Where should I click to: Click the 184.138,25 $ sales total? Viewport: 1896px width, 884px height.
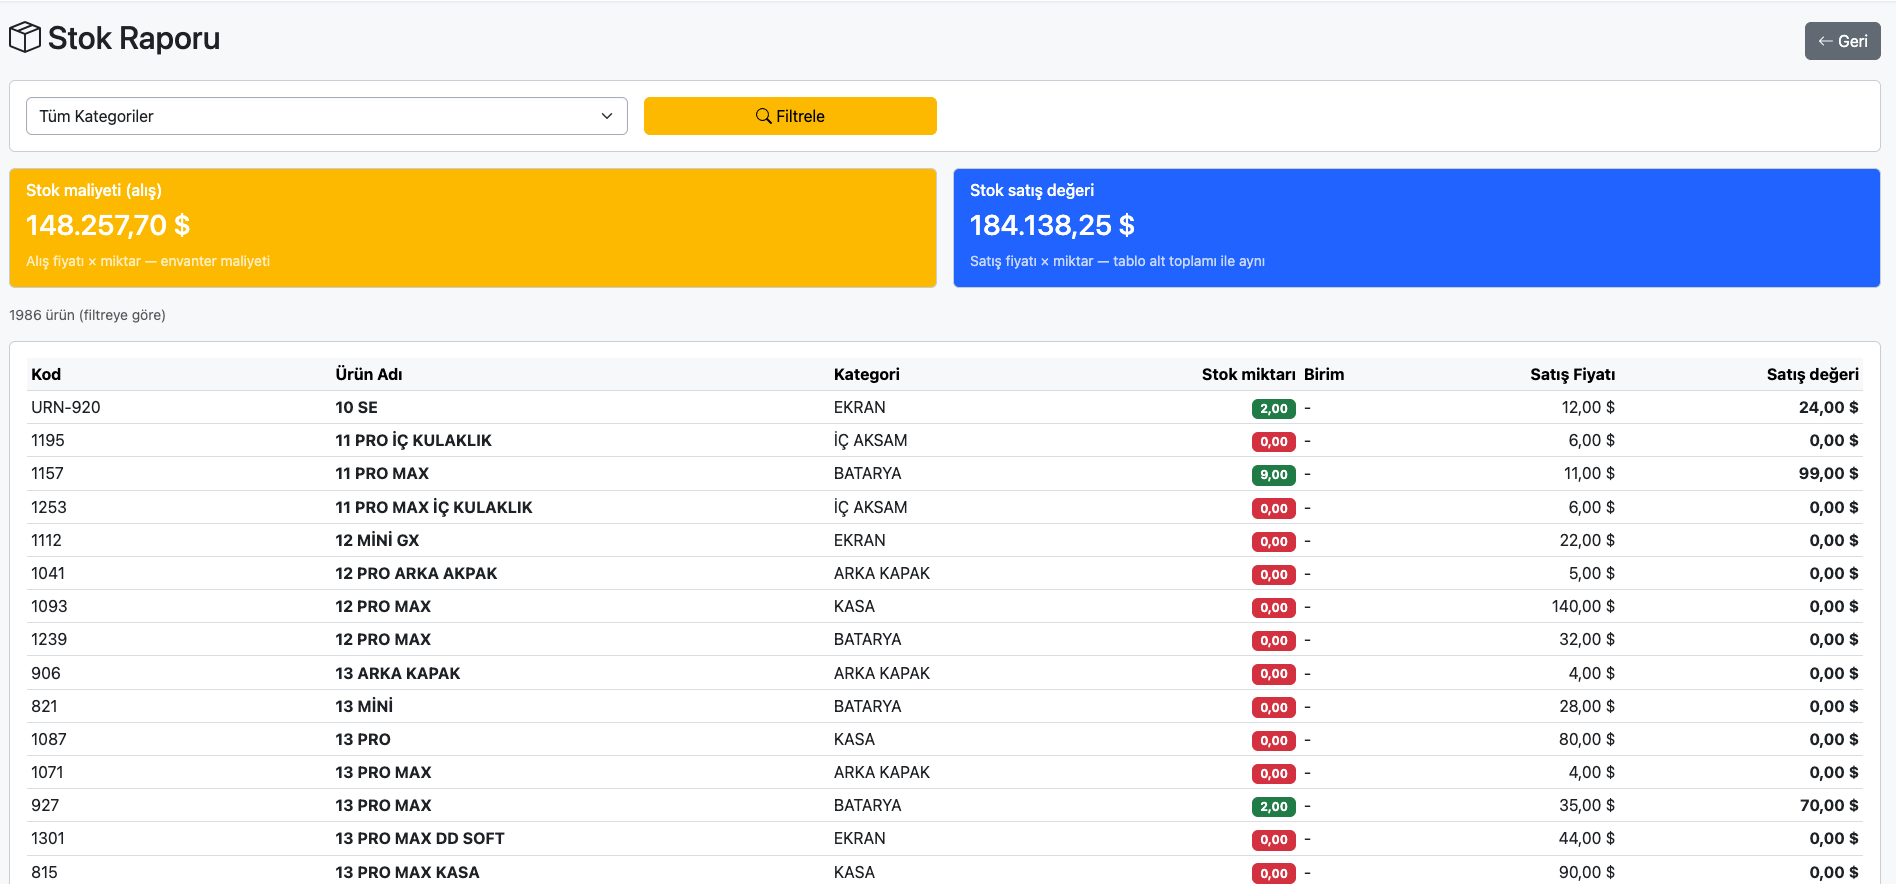[1052, 225]
